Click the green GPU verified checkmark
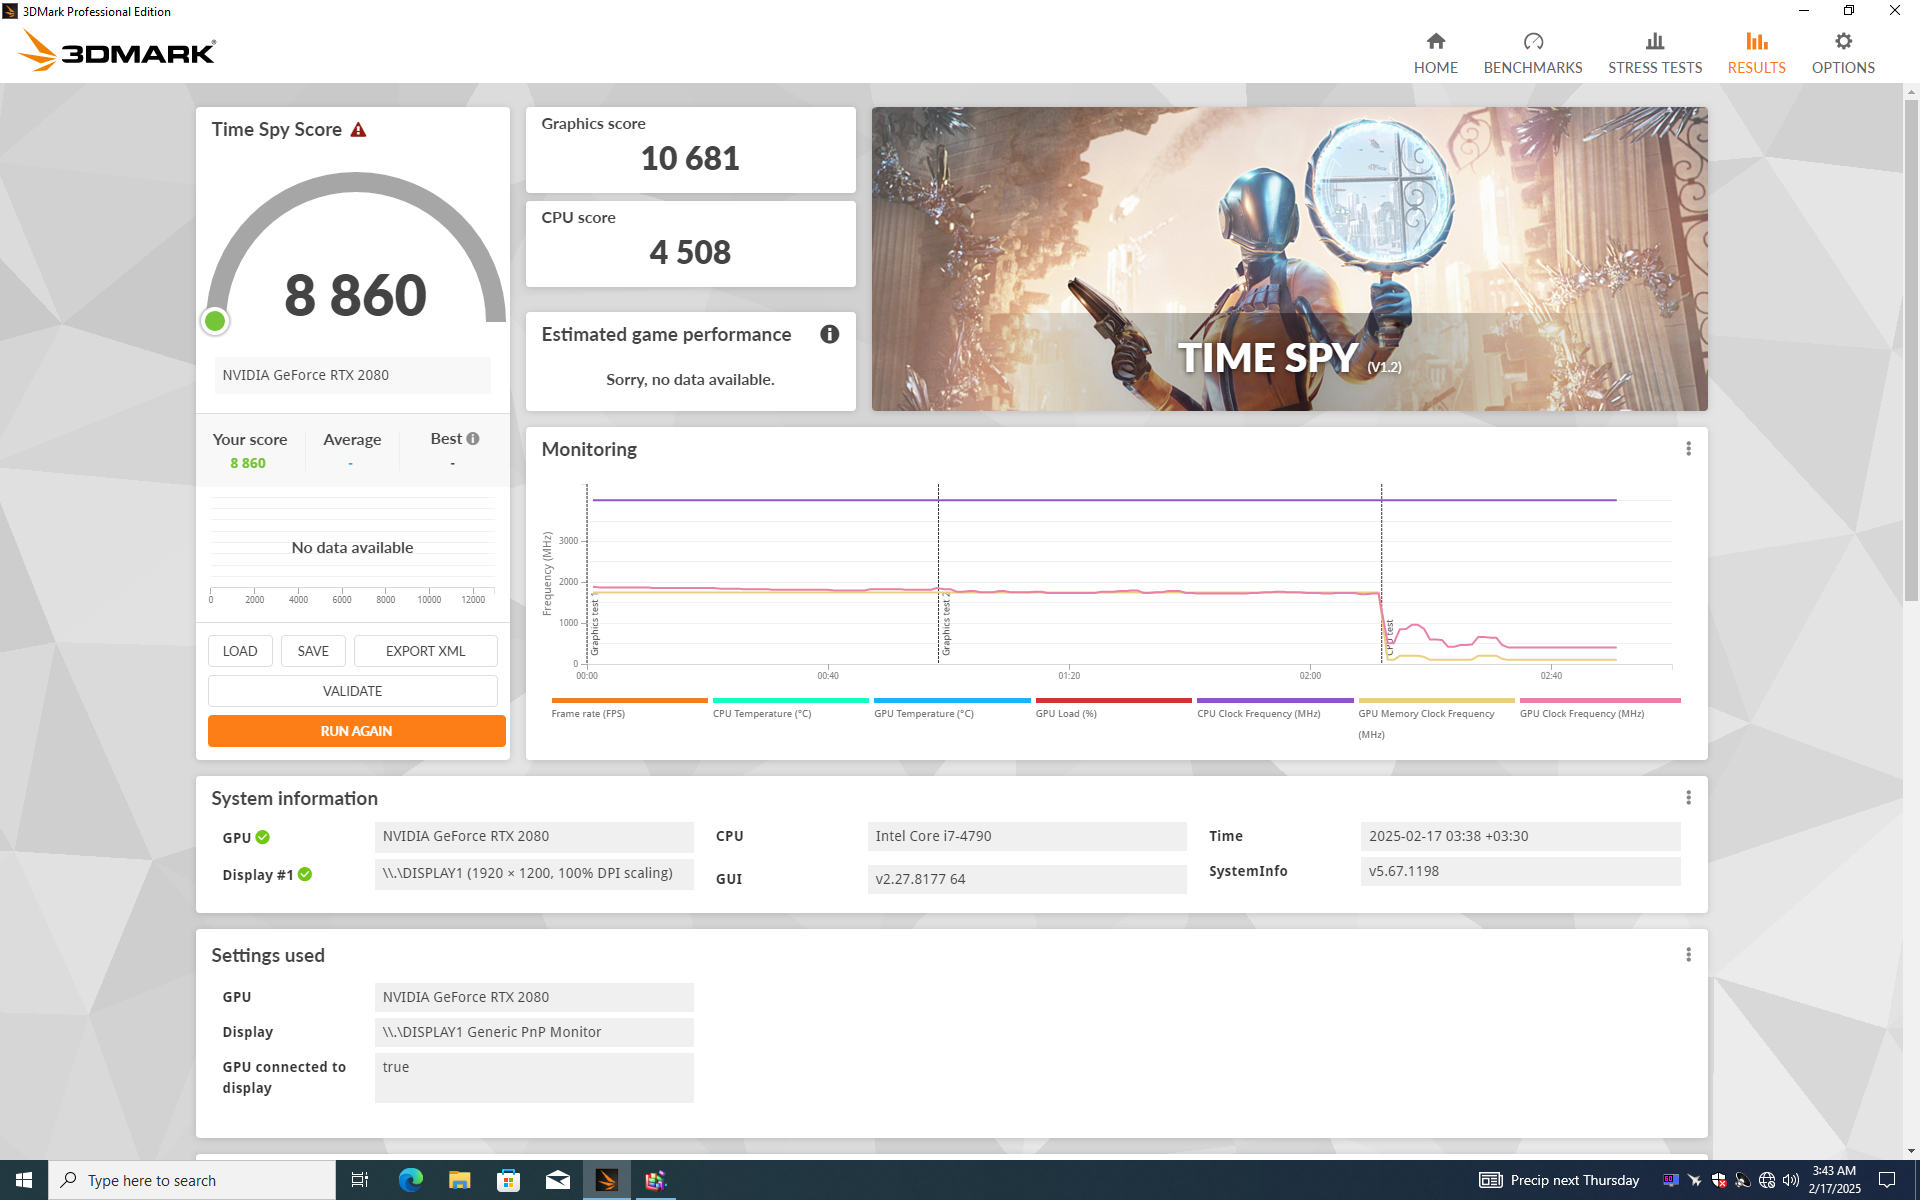The image size is (1920, 1200). (262, 837)
